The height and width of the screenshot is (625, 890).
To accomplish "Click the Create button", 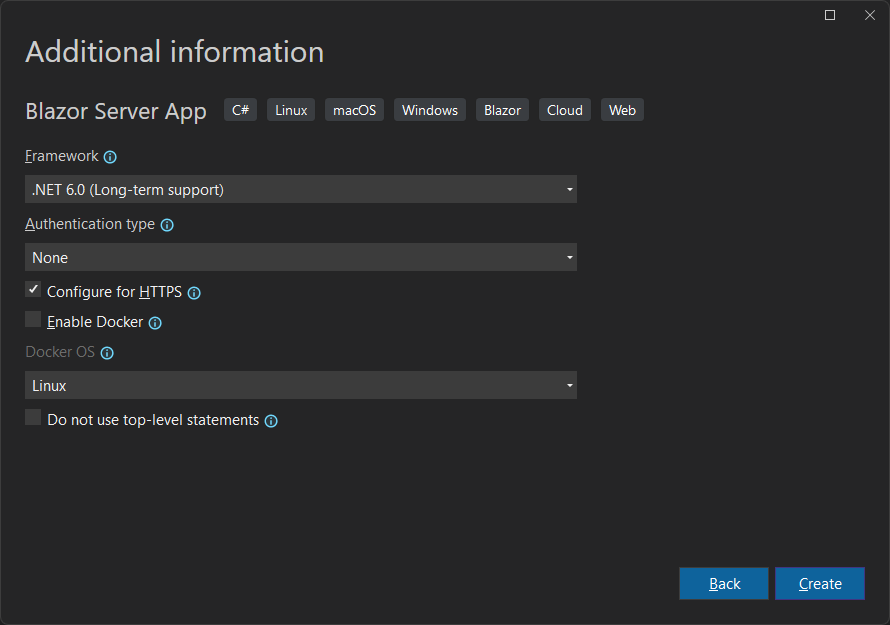I will click(820, 584).
